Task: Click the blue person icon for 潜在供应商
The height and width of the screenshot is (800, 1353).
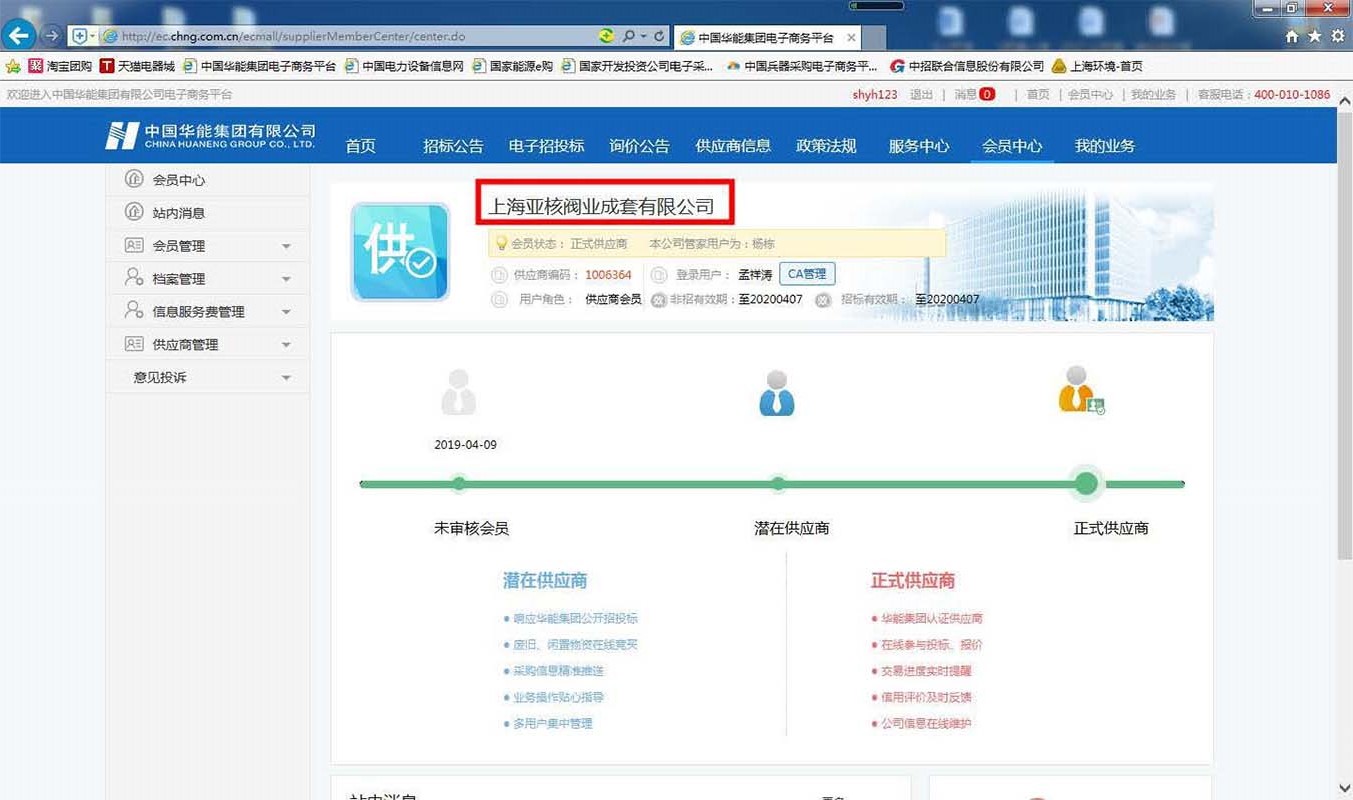Action: pos(777,392)
